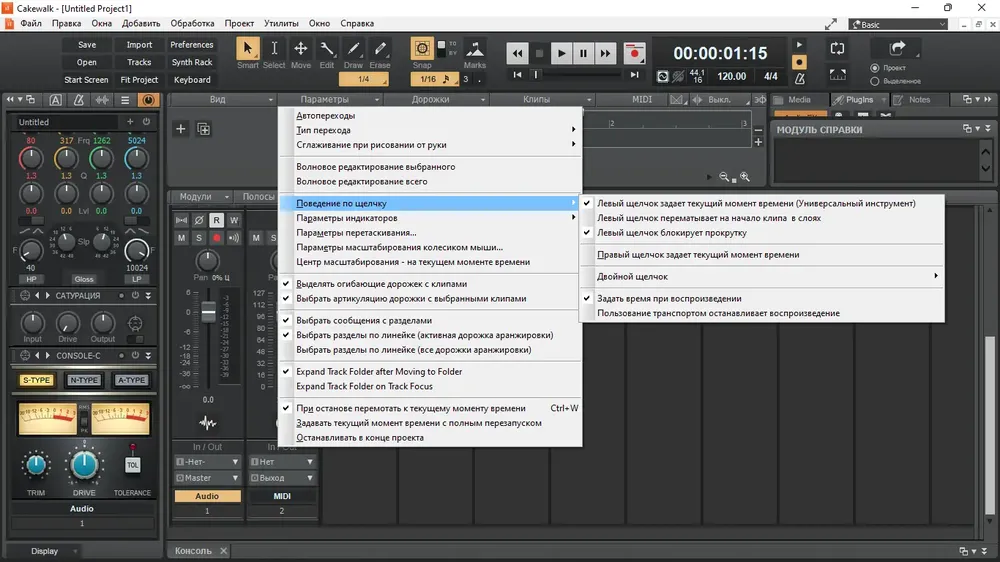Click the red Record button

click(x=634, y=54)
